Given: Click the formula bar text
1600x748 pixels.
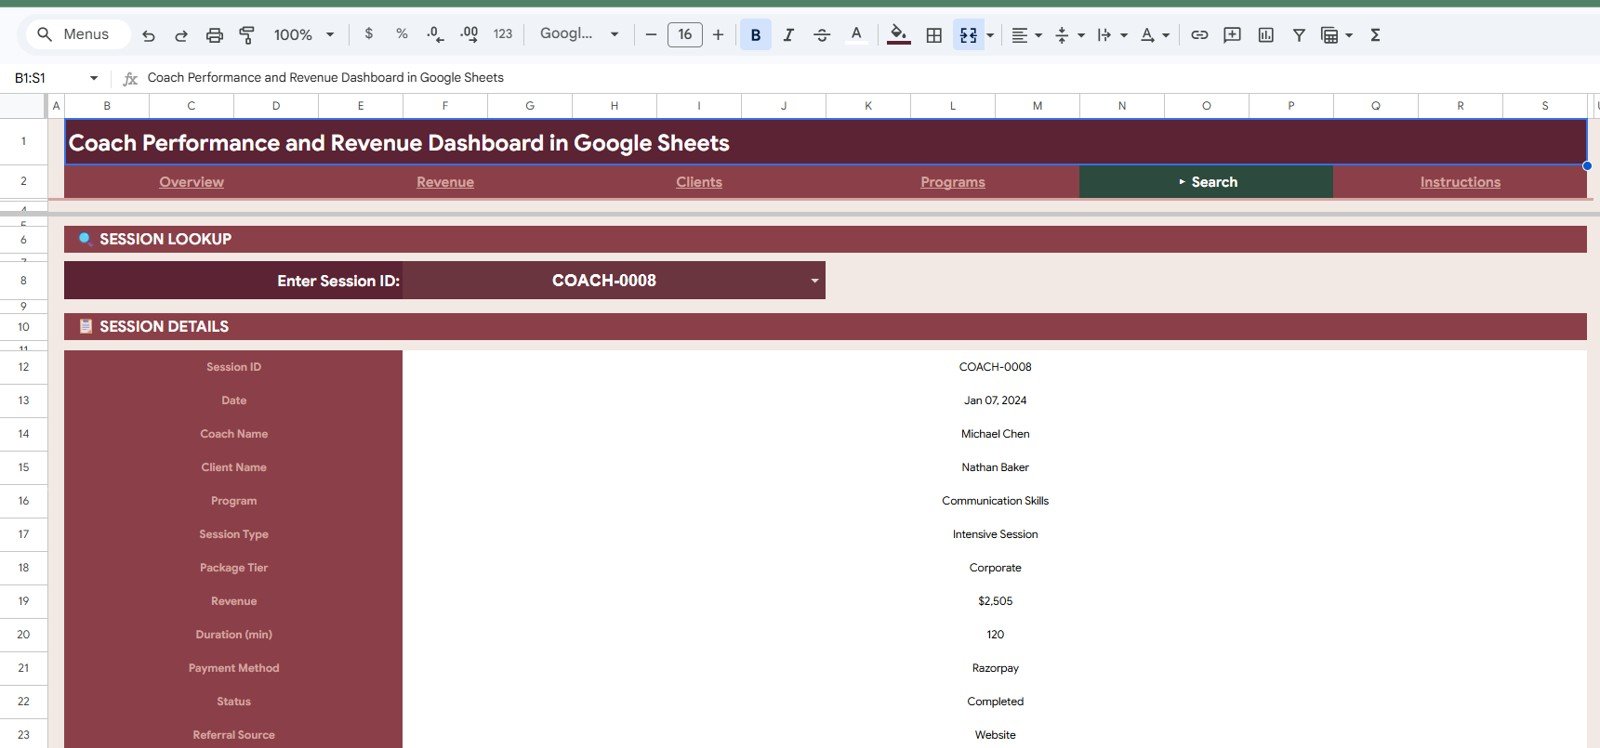Looking at the screenshot, I should [x=325, y=78].
